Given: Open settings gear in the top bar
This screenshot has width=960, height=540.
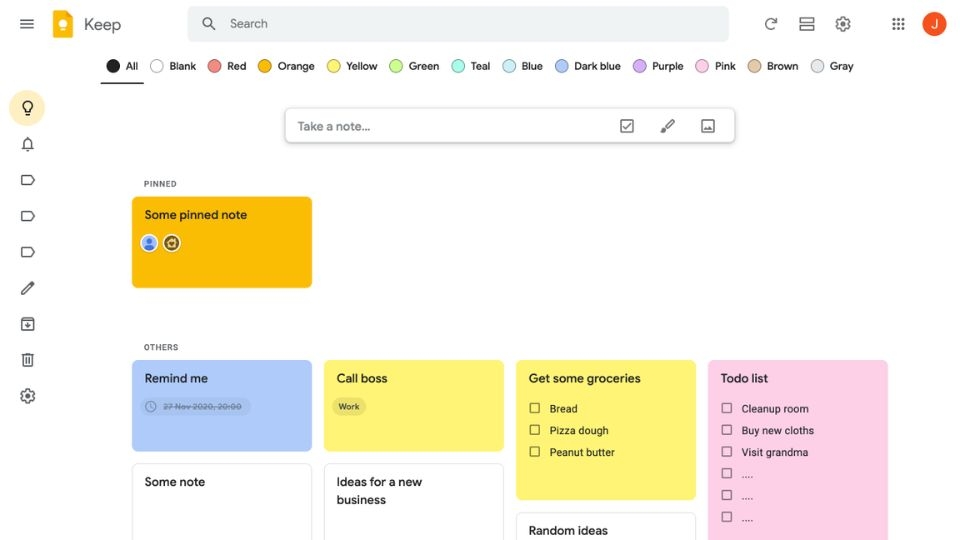Looking at the screenshot, I should pyautogui.click(x=843, y=24).
